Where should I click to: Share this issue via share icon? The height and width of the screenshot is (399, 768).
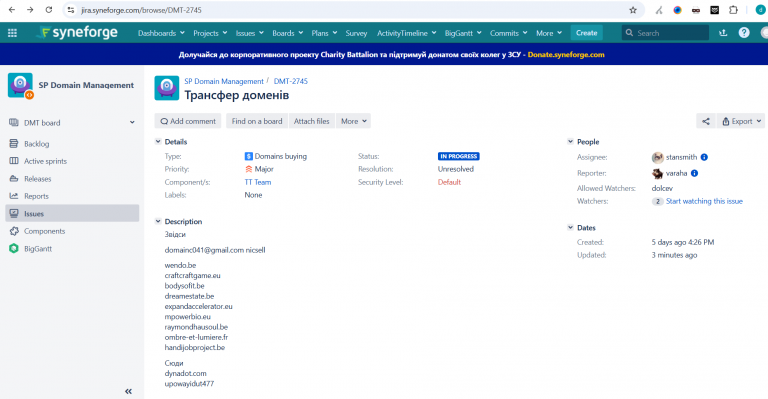pyautogui.click(x=706, y=121)
